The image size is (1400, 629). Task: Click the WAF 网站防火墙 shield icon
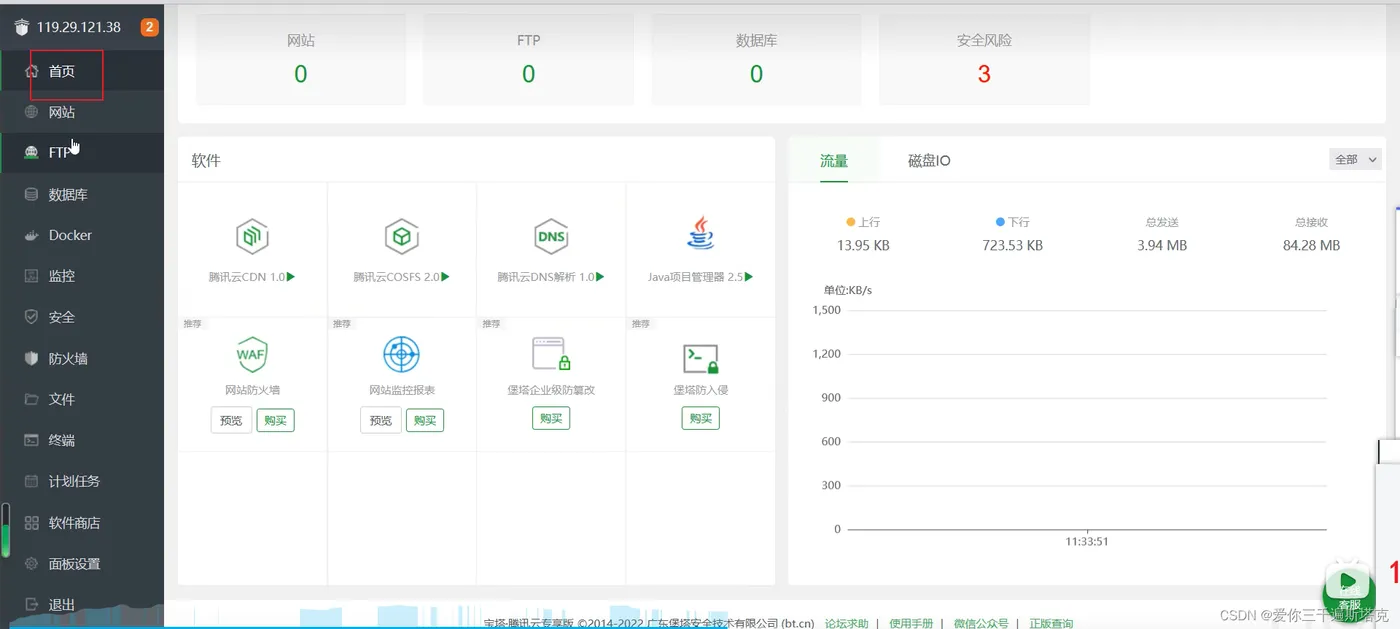(252, 354)
